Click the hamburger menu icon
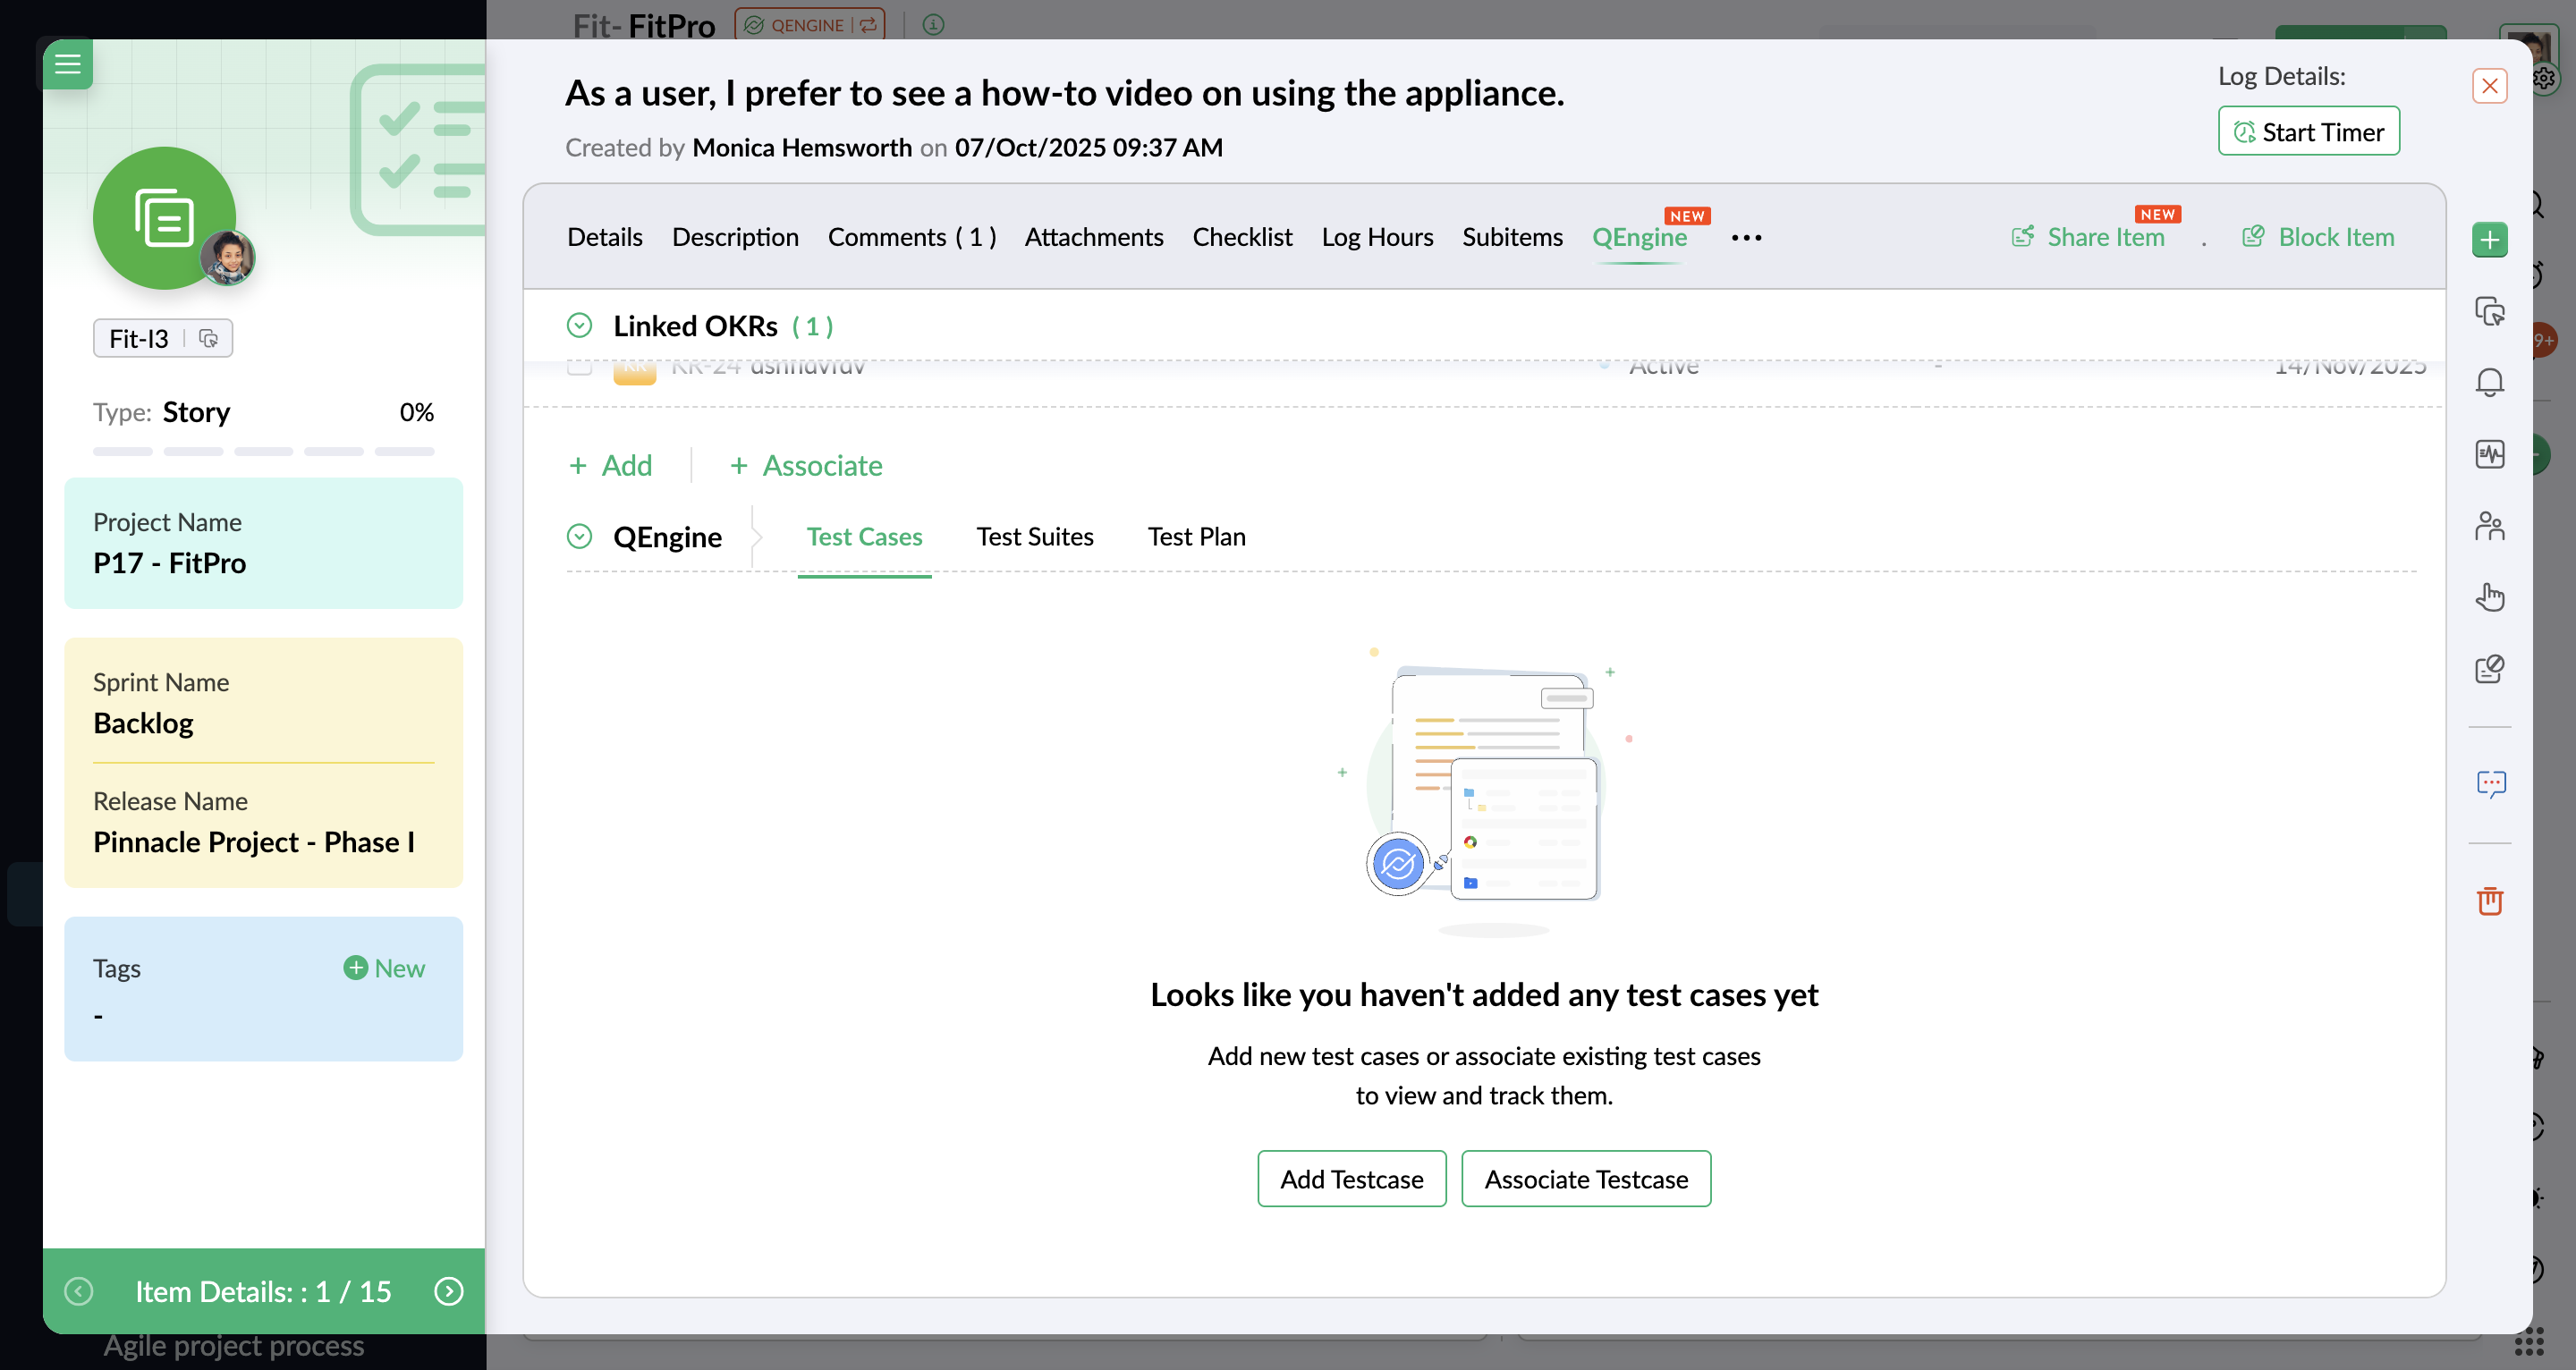 pos(67,65)
